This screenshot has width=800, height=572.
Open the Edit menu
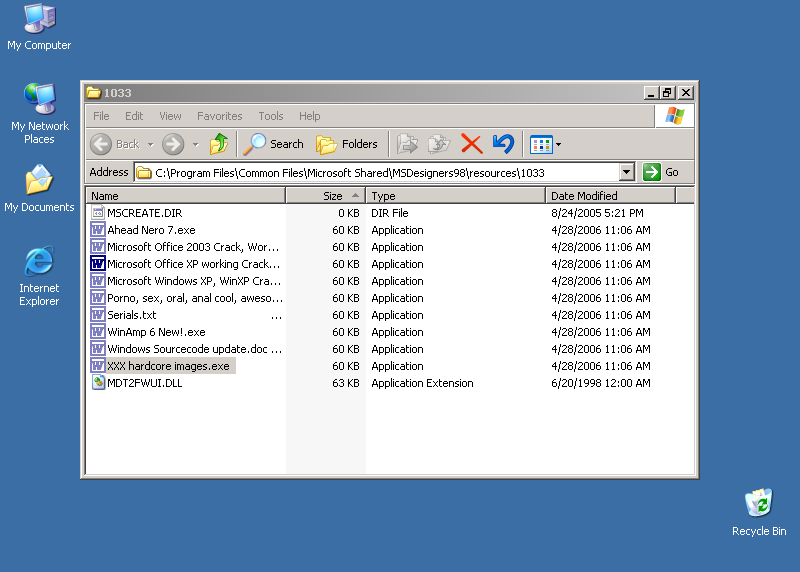tap(134, 116)
